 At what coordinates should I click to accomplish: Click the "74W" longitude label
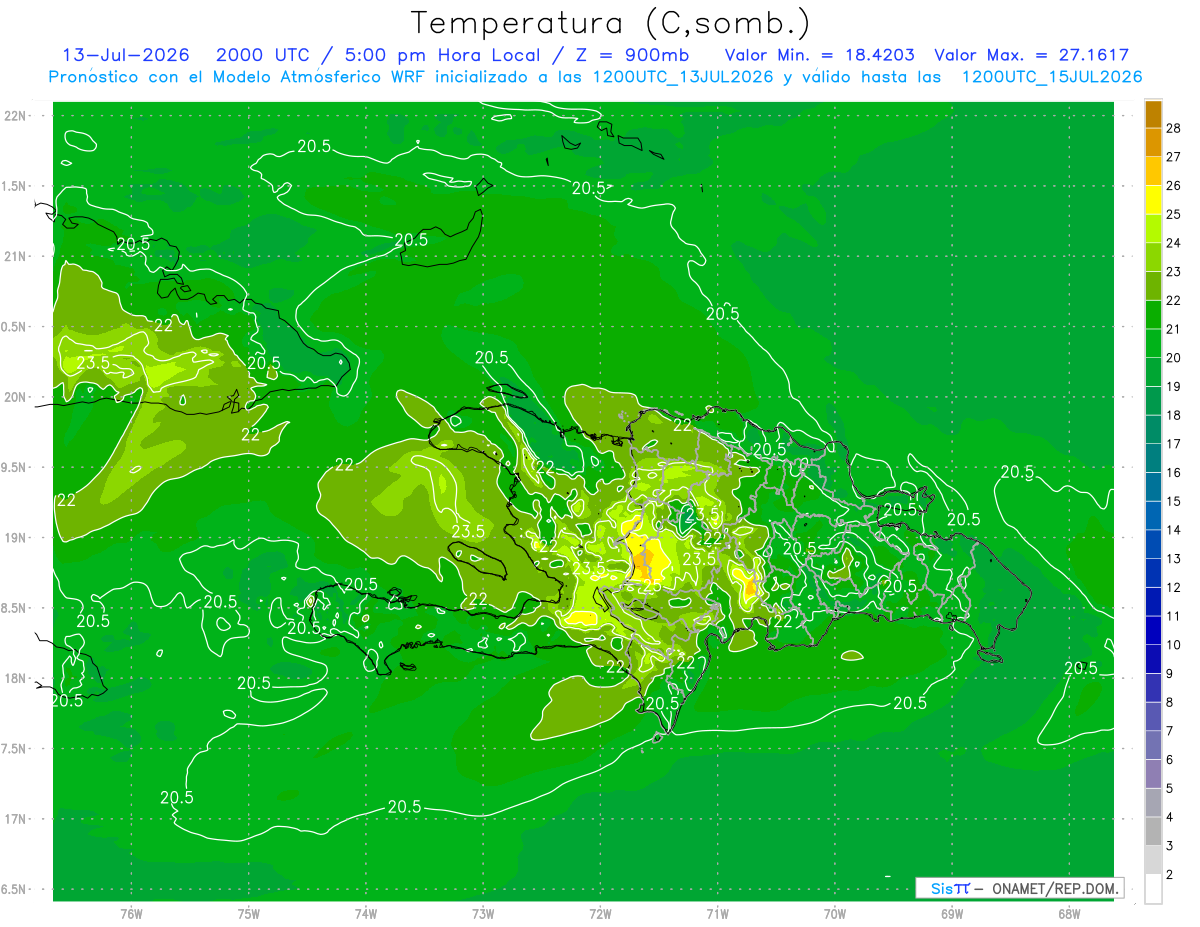pos(366,913)
